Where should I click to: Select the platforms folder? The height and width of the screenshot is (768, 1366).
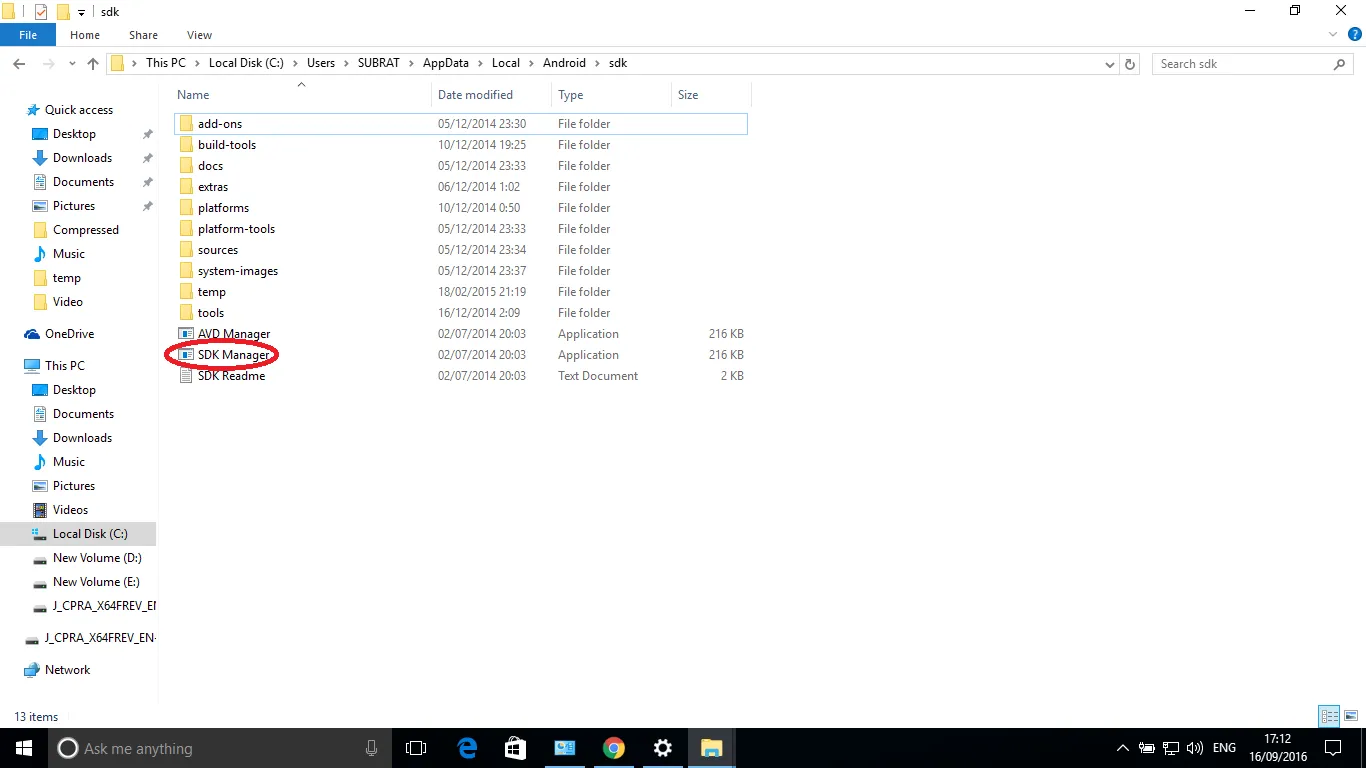click(x=460, y=208)
